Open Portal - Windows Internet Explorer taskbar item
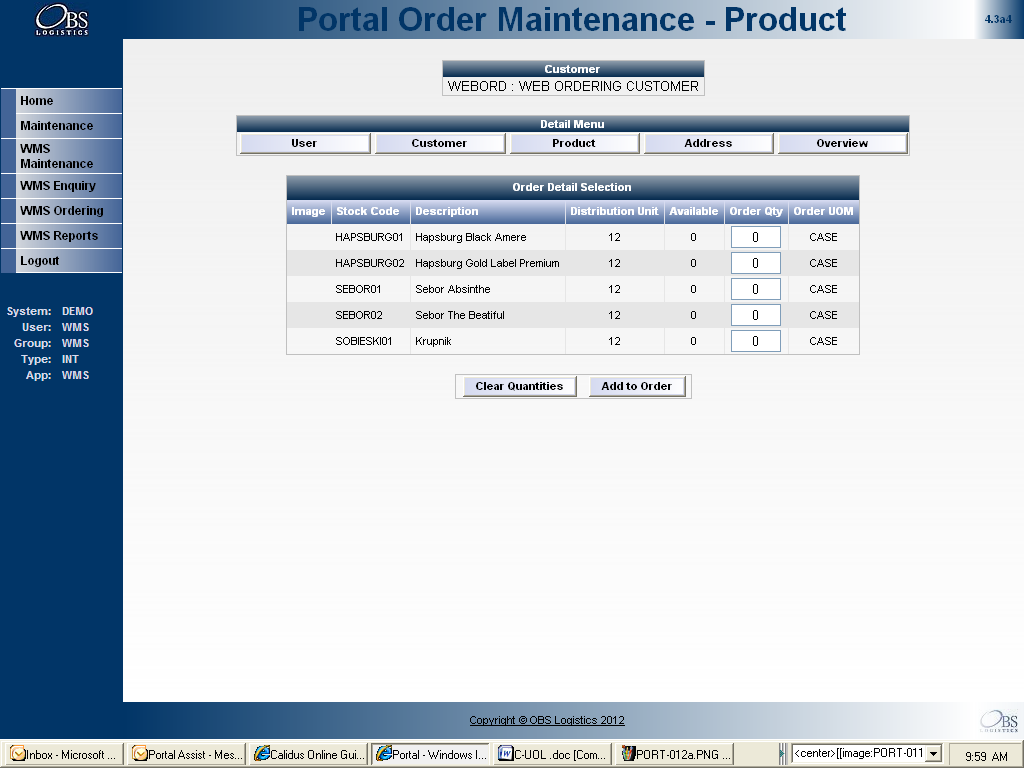Screen dimensions: 1024x768 (x=432, y=754)
